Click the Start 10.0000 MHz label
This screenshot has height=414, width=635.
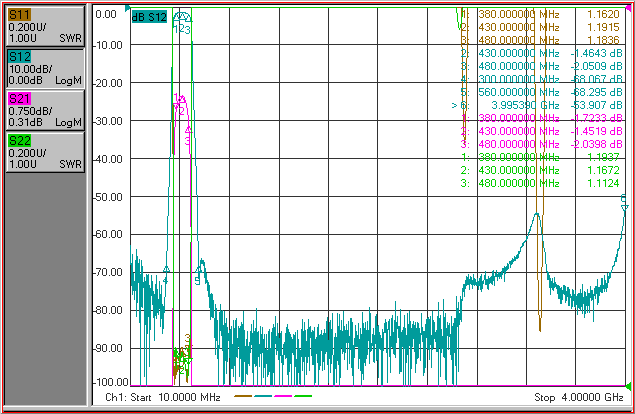pyautogui.click(x=175, y=397)
